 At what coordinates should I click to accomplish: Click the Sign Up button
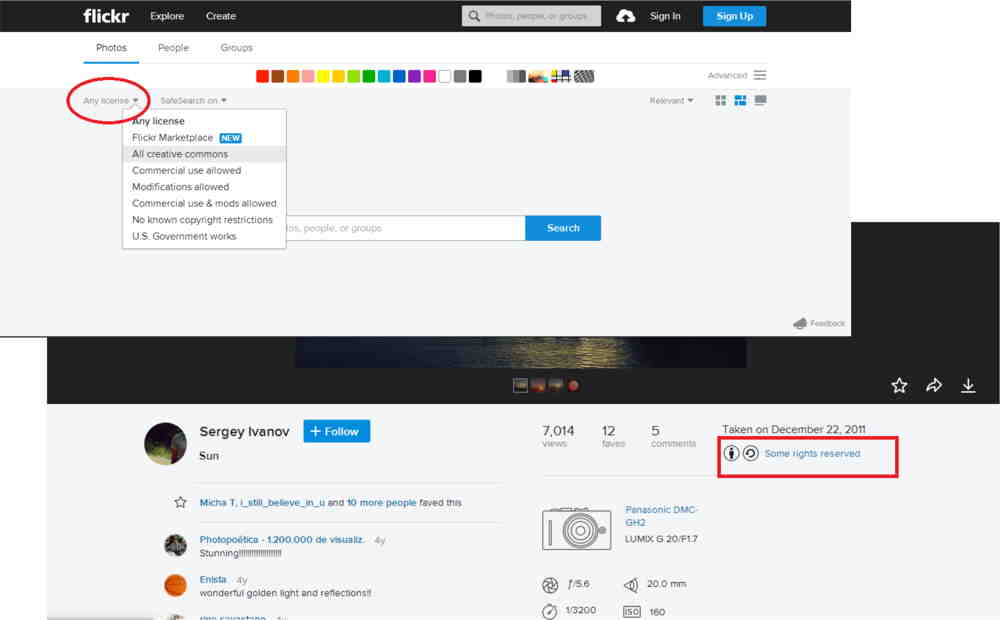point(734,16)
